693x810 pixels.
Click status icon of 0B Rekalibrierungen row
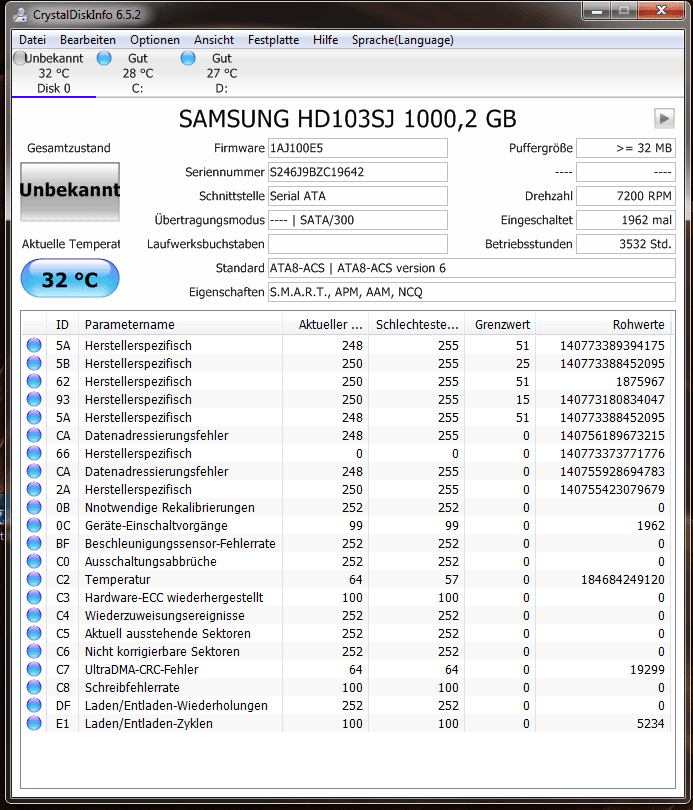tap(34, 507)
